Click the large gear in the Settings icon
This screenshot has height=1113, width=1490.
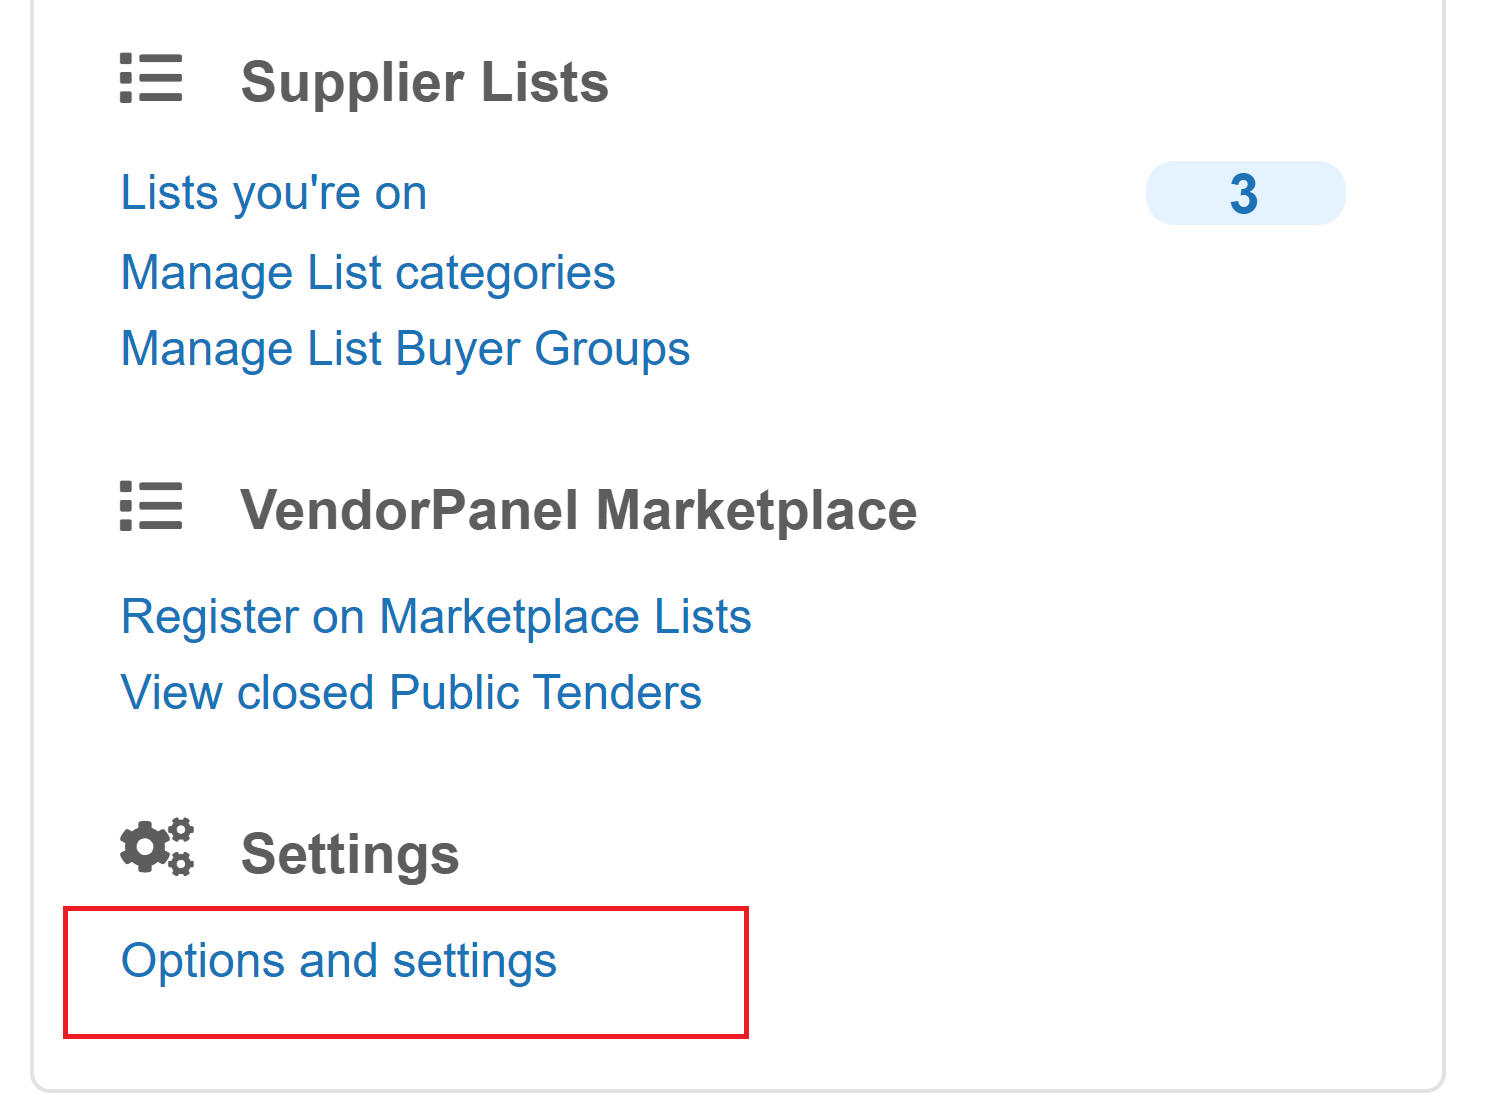coord(145,848)
